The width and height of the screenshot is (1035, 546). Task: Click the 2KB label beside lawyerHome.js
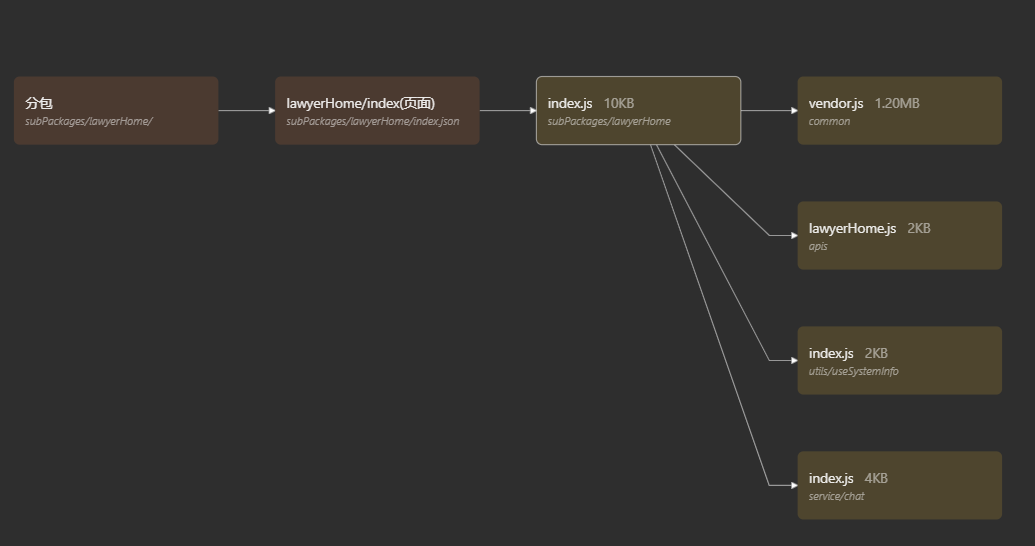(x=918, y=228)
